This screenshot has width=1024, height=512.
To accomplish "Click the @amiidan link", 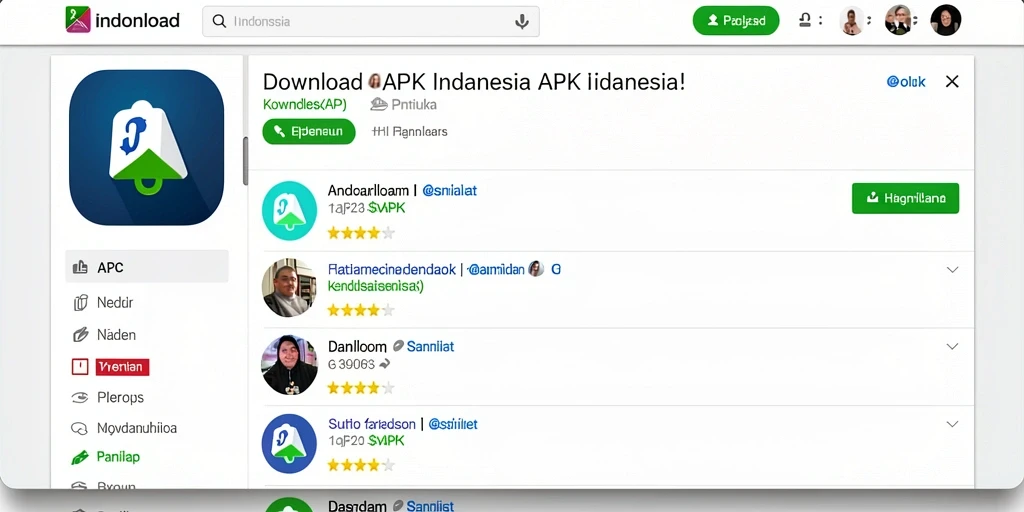I will [496, 269].
